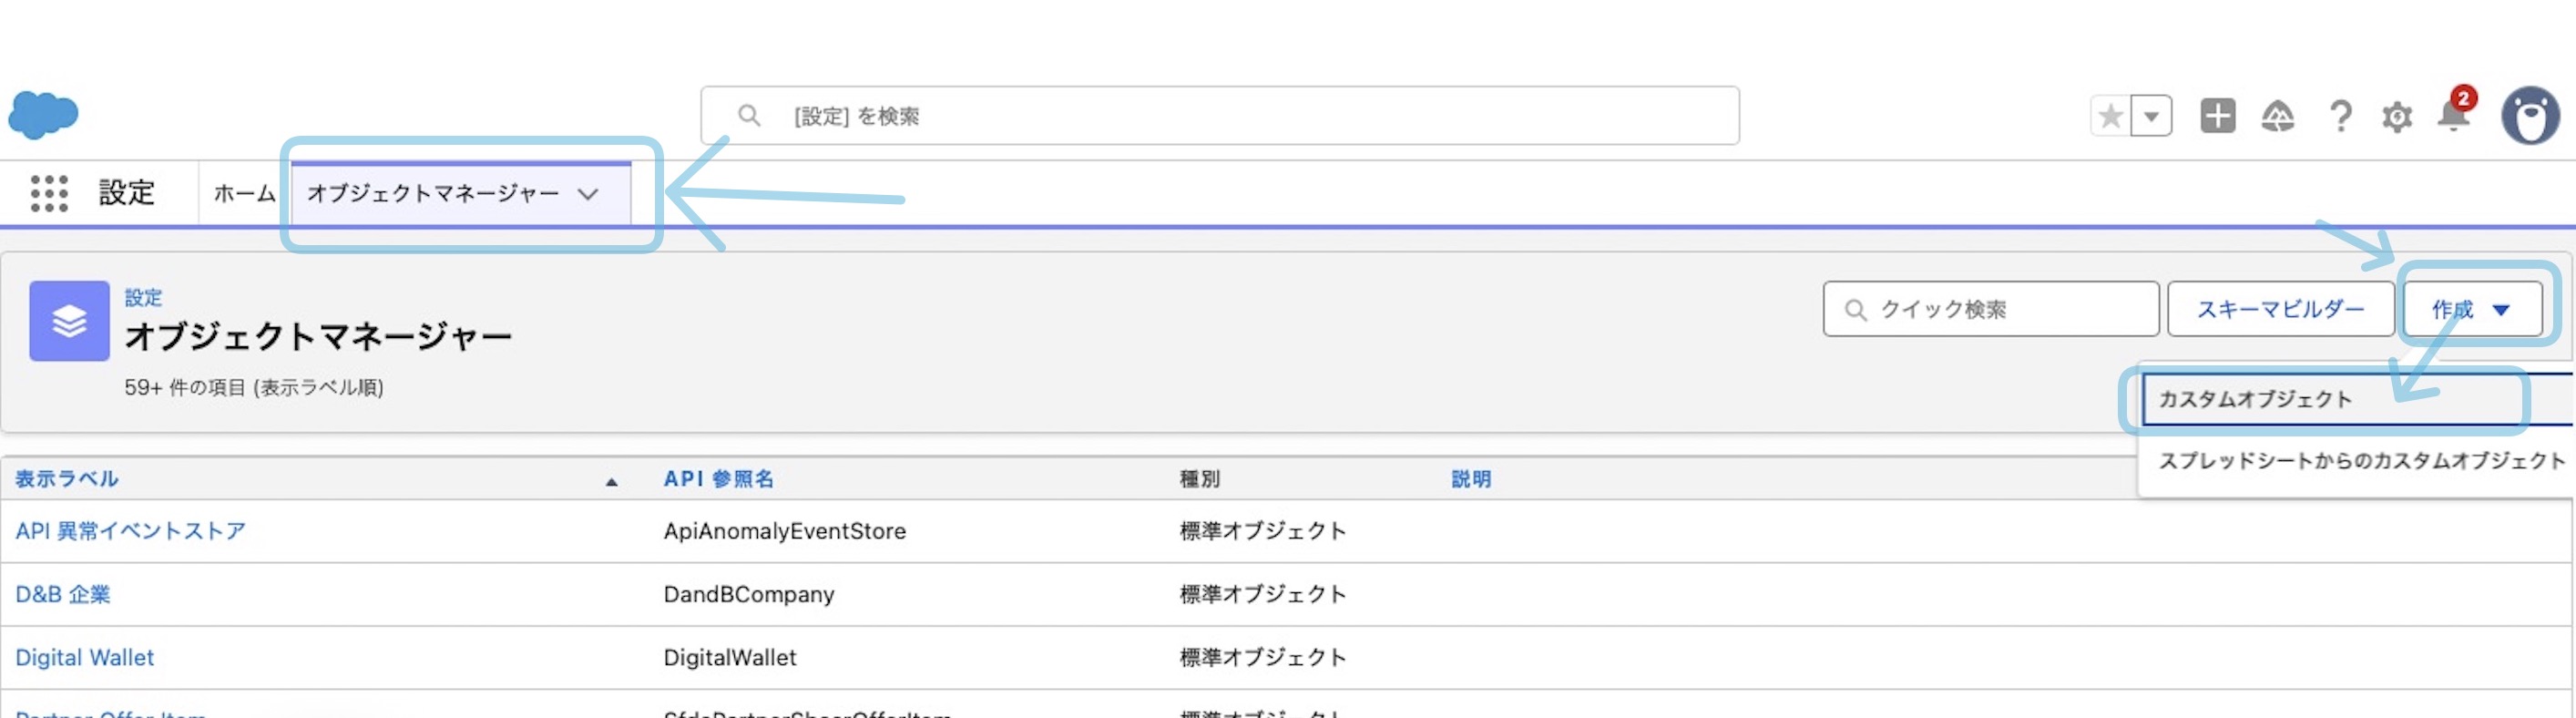Open the setup gear menu
This screenshot has width=2576, height=718.
pyautogui.click(x=2397, y=117)
